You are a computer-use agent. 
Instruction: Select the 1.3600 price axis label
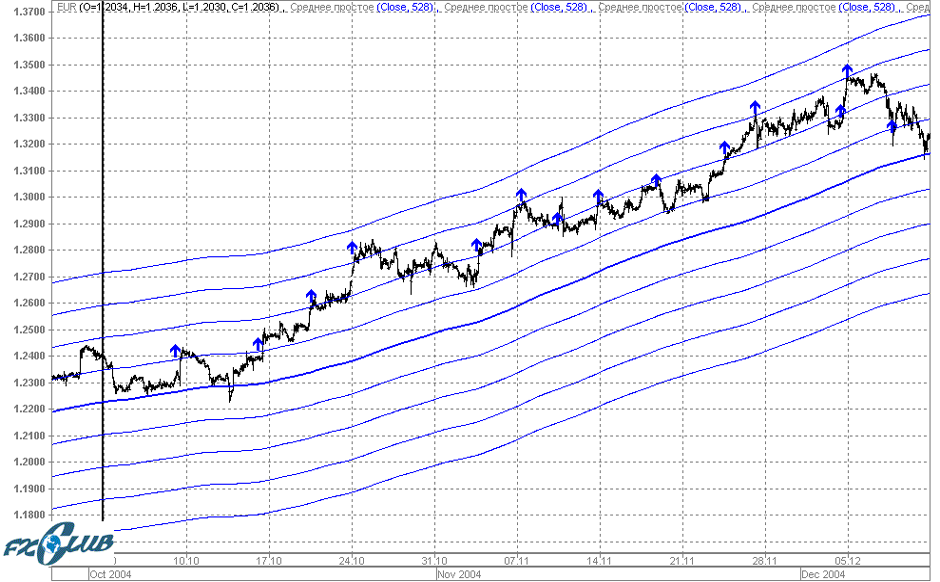[x=29, y=38]
